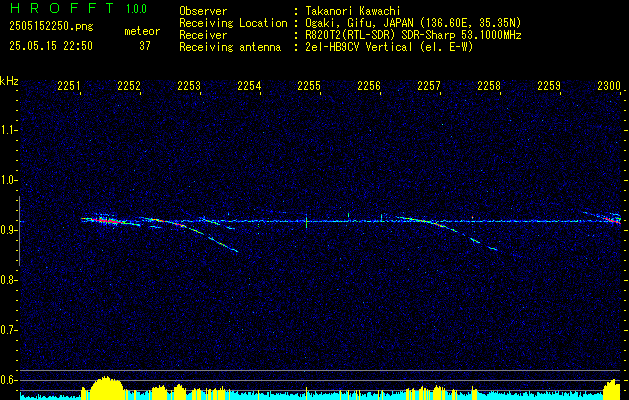Click the Observer label

pyautogui.click(x=203, y=11)
